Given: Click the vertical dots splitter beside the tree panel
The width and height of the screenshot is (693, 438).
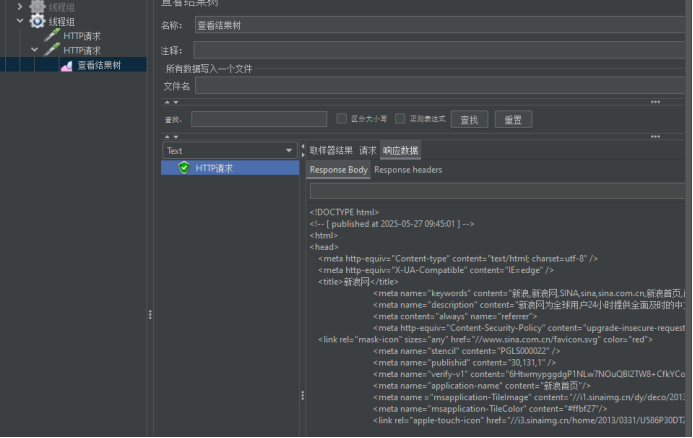Looking at the screenshot, I should pyautogui.click(x=150, y=314).
